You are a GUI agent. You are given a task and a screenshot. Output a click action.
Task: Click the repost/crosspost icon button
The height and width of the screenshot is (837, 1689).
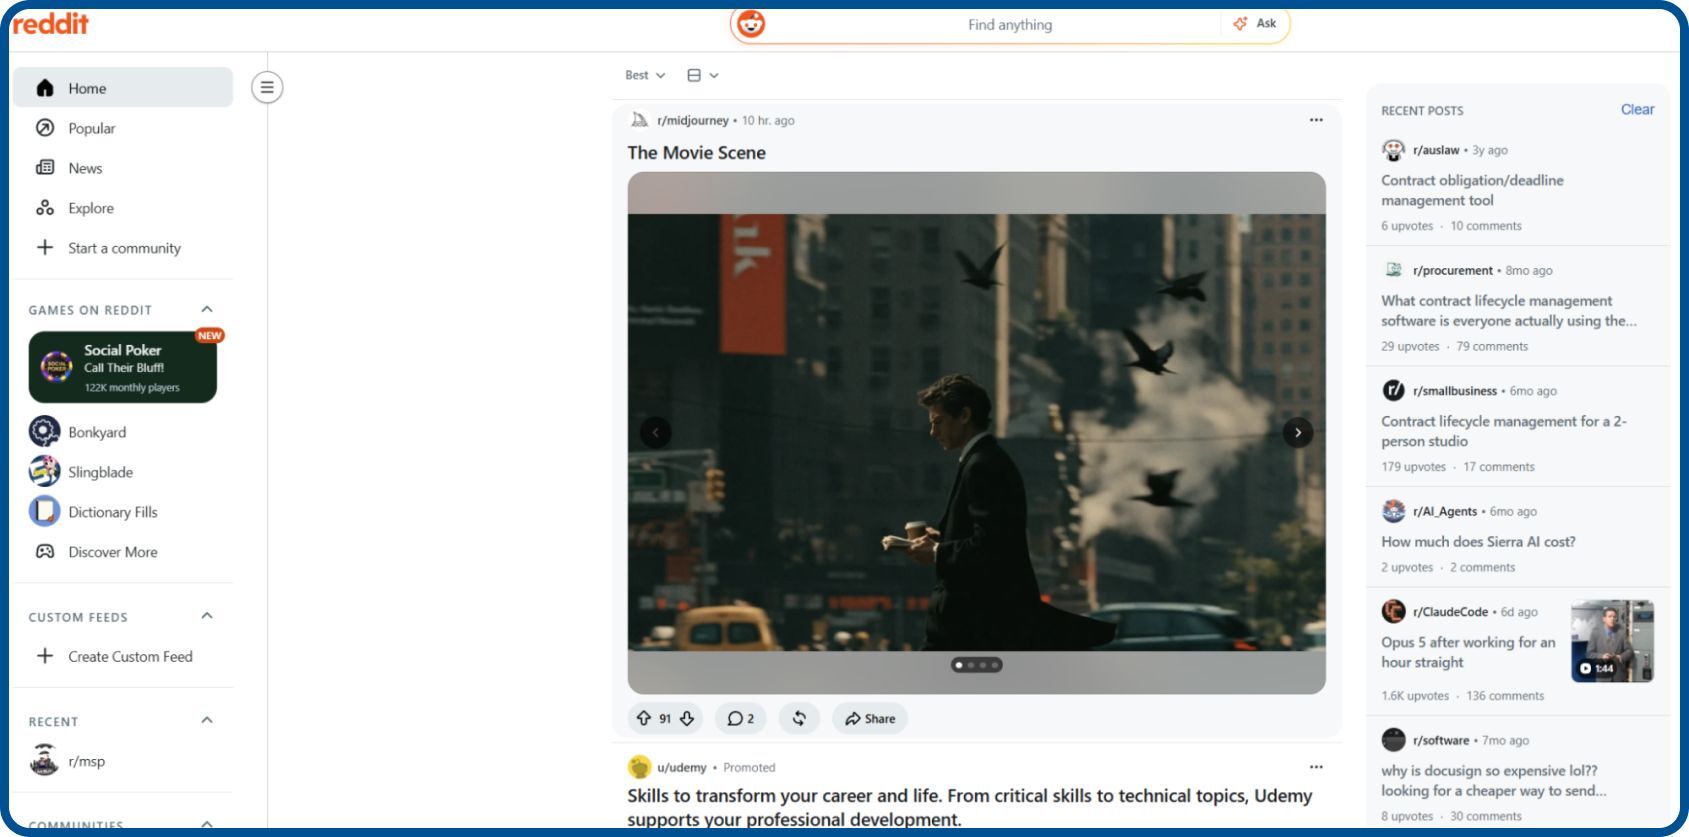[799, 718]
